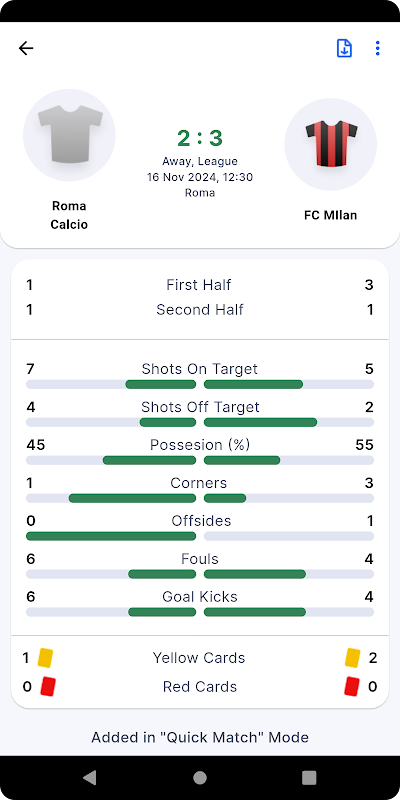Click the Possesion (%) stat bar

tap(200, 460)
